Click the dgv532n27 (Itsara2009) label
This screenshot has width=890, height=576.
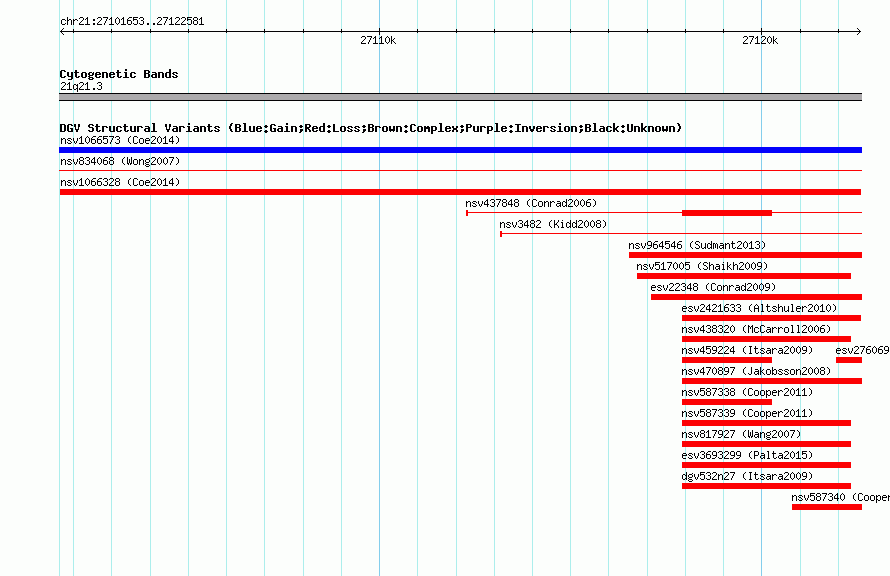(747, 476)
